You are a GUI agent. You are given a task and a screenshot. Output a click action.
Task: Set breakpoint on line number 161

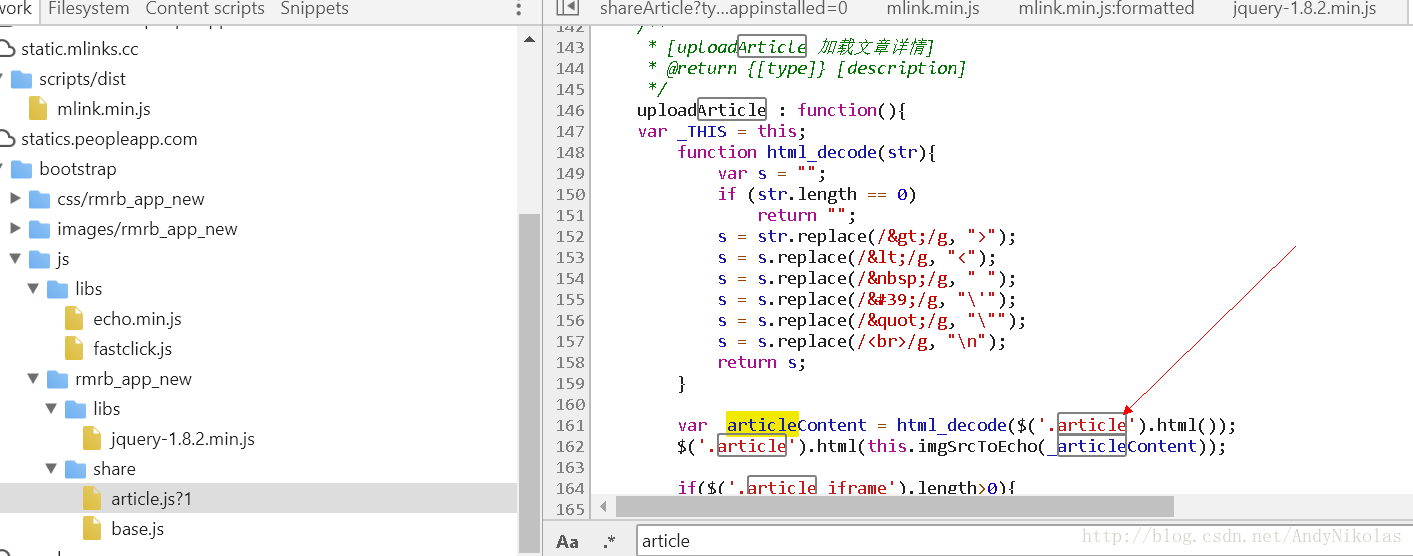(569, 425)
